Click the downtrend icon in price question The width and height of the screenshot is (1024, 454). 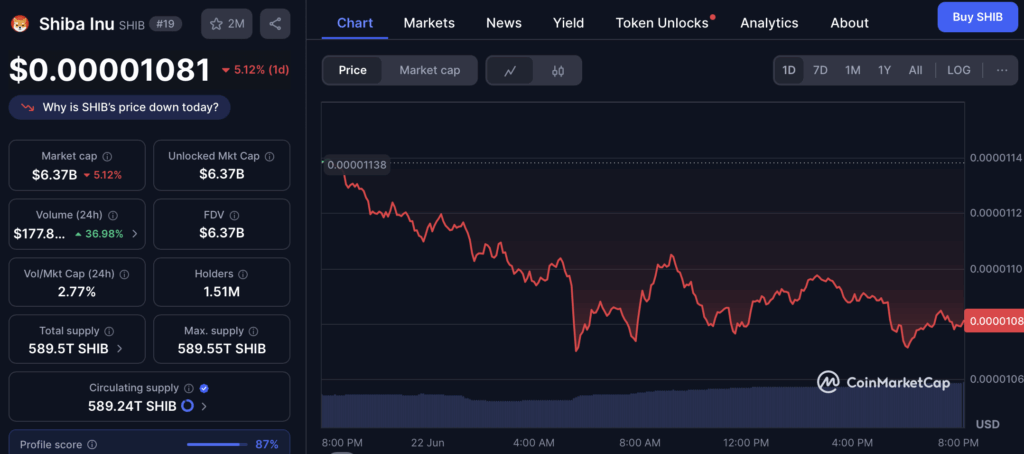click(x=27, y=107)
